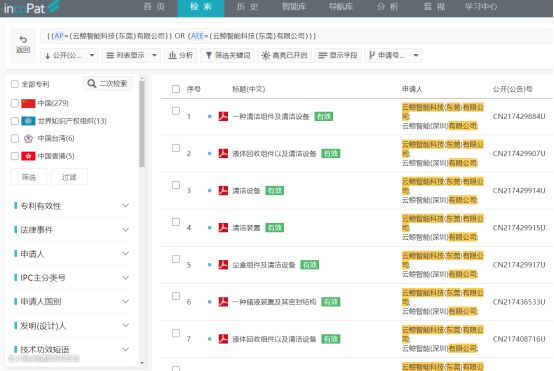Click the blue dot marker in row 1
This screenshot has height=371, width=554.
coord(210,116)
